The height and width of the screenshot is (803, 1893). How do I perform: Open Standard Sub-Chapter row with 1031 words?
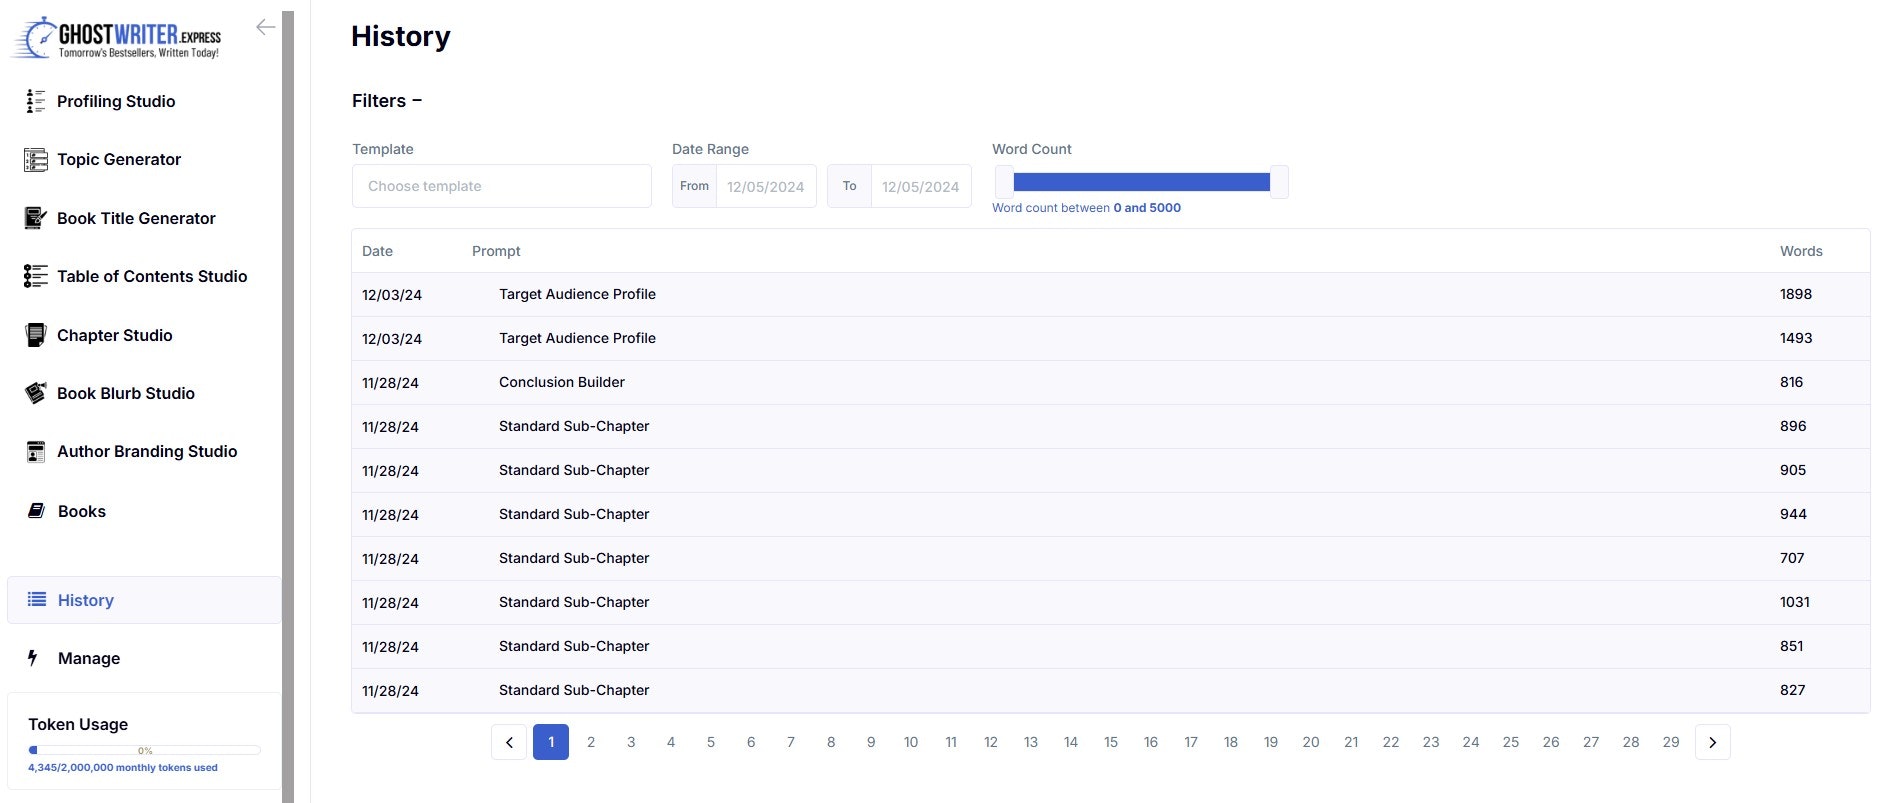pos(1111,603)
